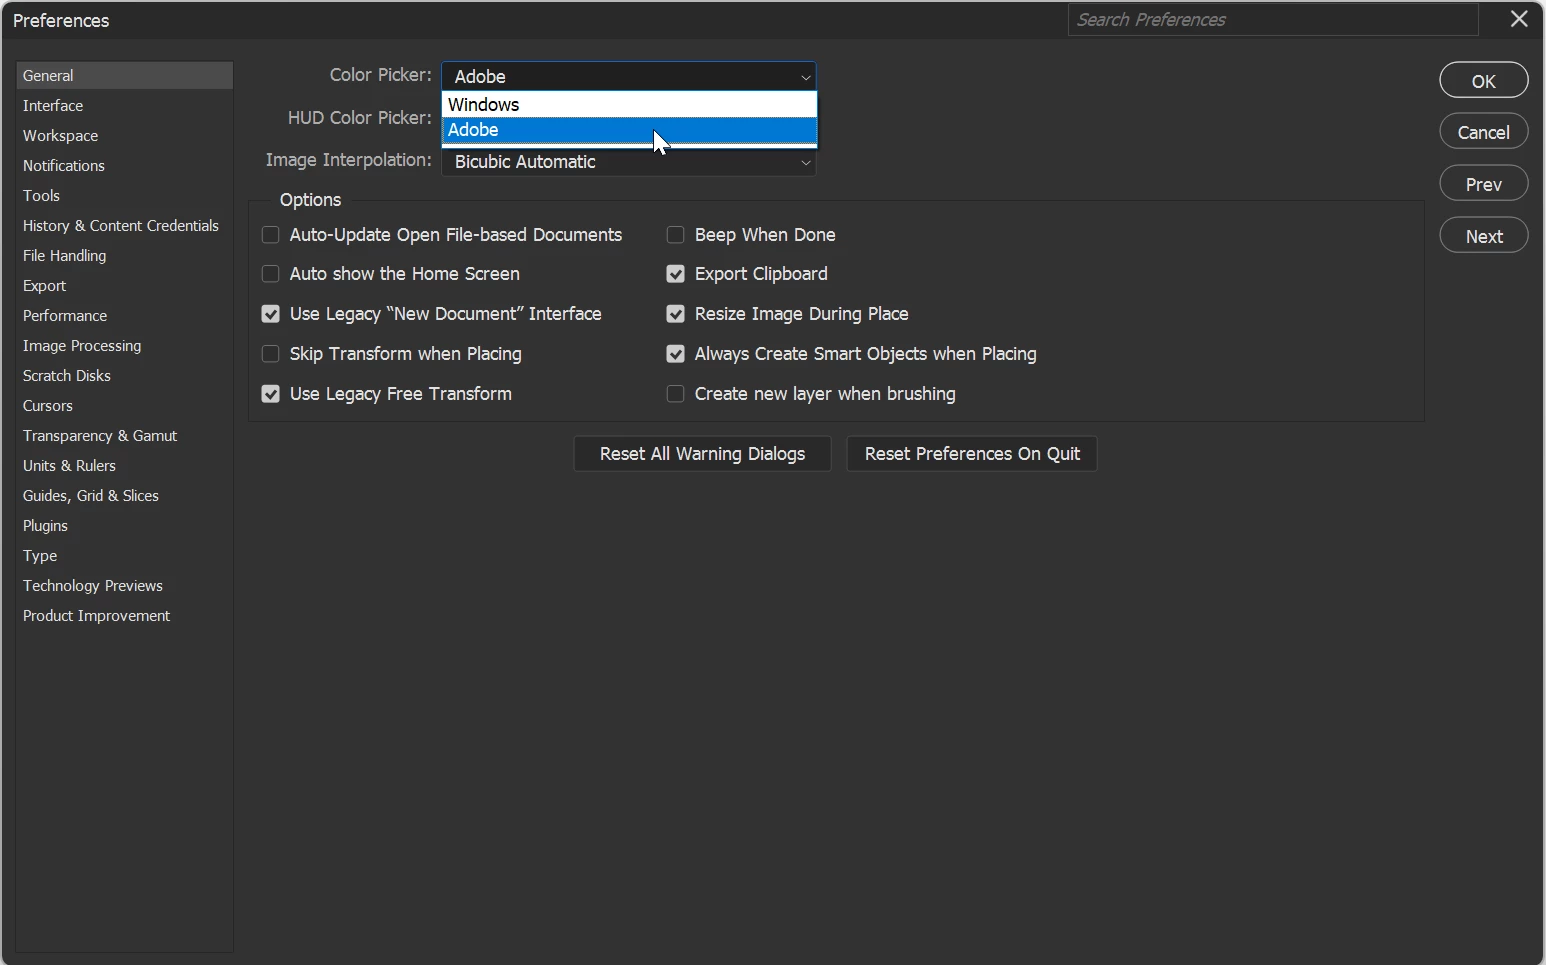1546x965 pixels.
Task: Open Guides, Grid & Slices preferences
Action: click(x=125, y=496)
